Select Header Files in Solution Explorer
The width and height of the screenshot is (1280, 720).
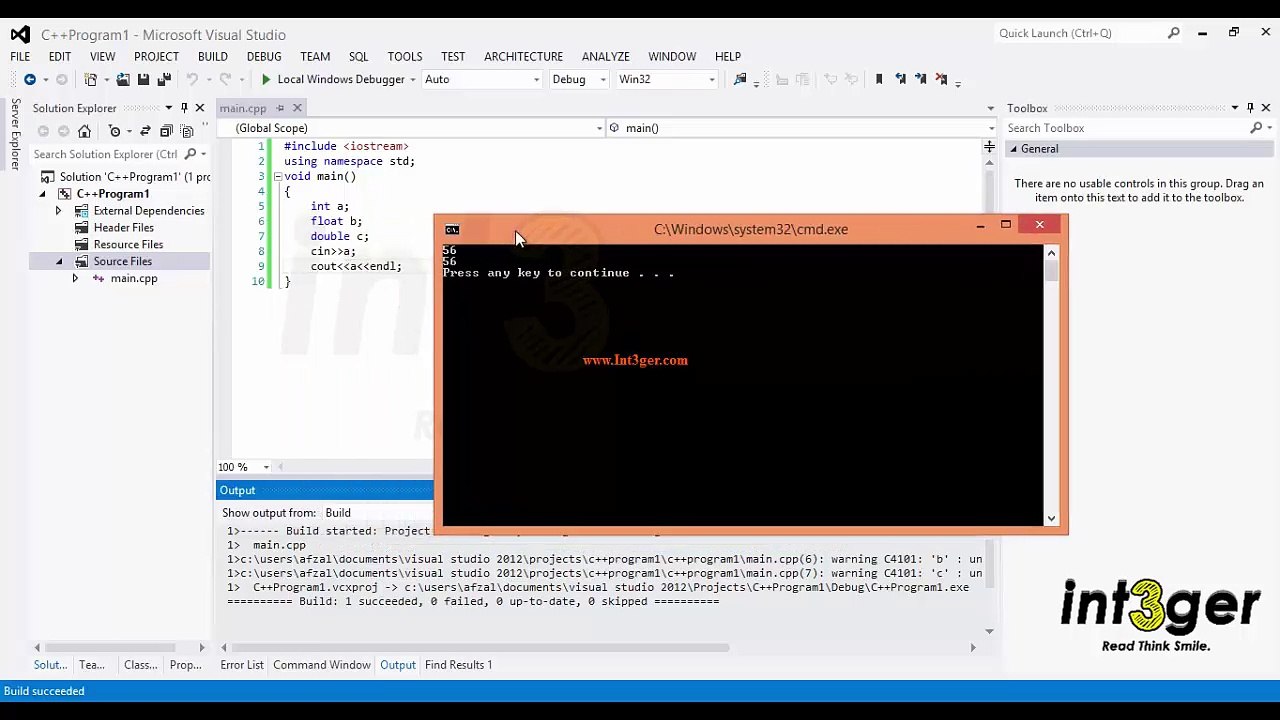(124, 228)
